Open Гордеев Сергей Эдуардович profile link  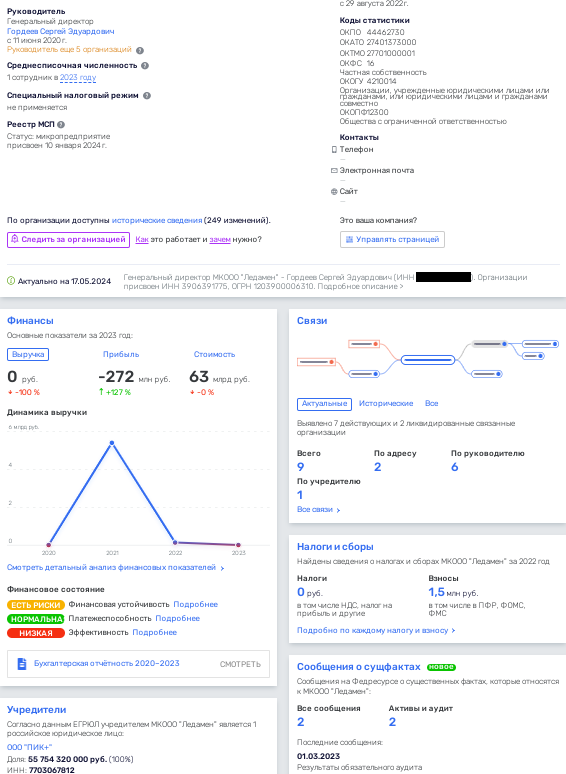click(x=61, y=31)
